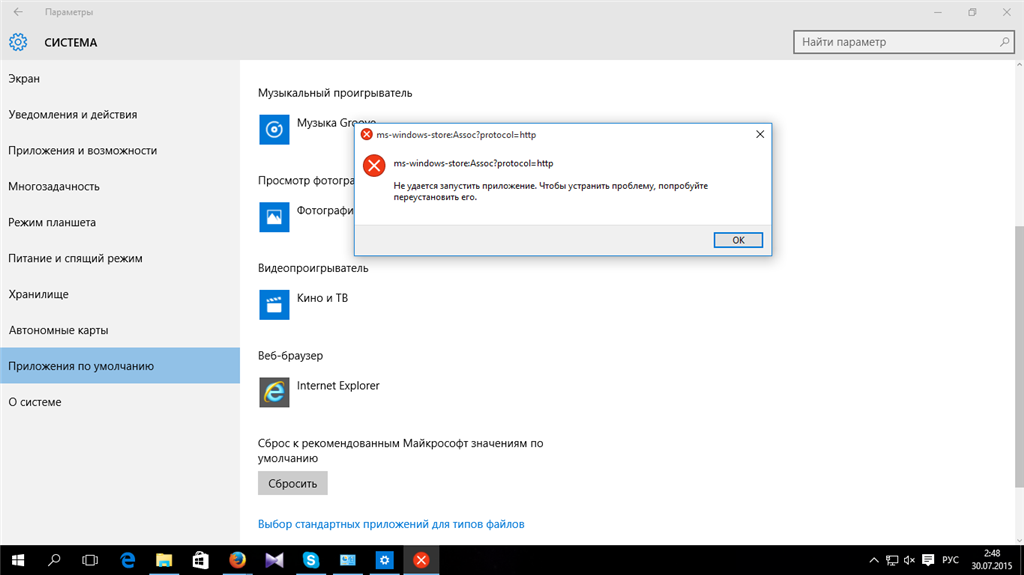Screen dimensions: 1024x575
Task: Click the back arrow in Settings
Action: coord(18,12)
